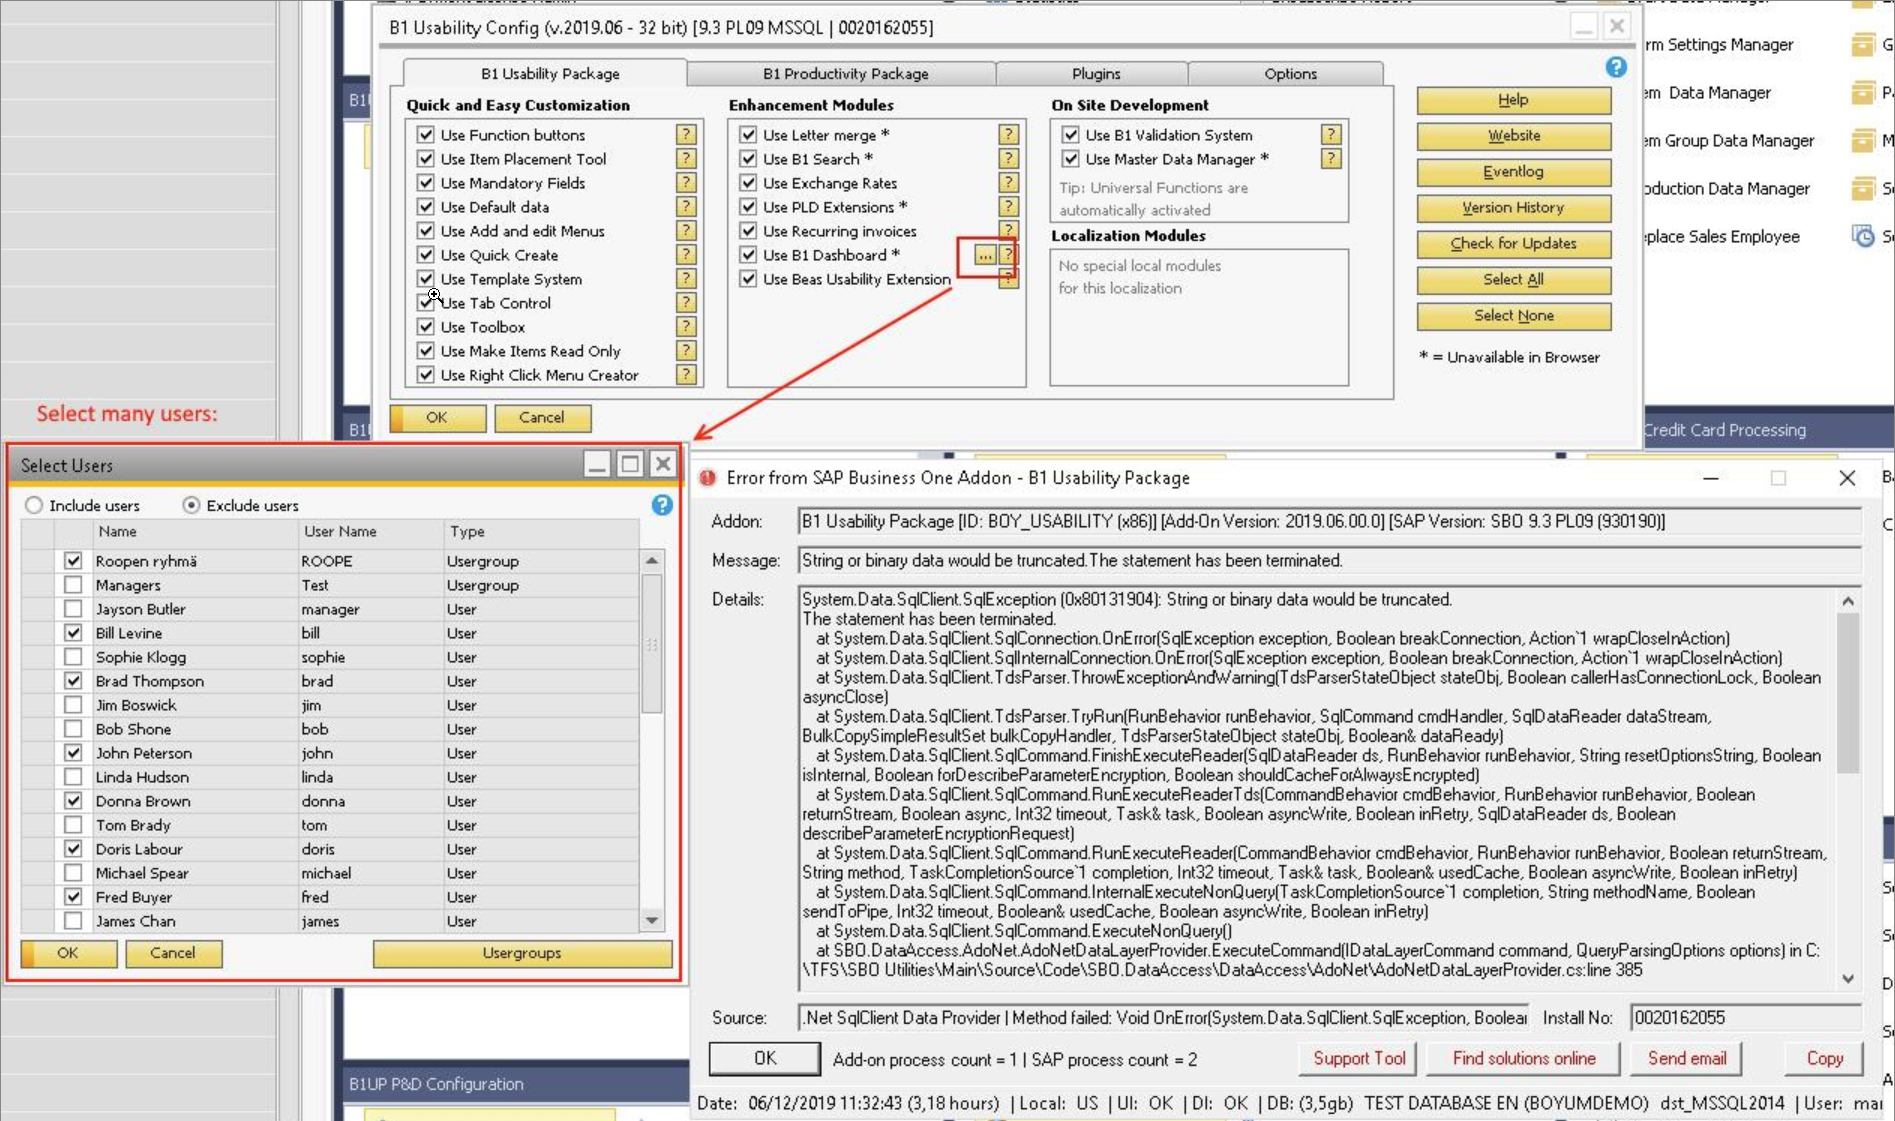1895x1121 pixels.
Task: Click Check for Updates button
Action: tap(1513, 244)
